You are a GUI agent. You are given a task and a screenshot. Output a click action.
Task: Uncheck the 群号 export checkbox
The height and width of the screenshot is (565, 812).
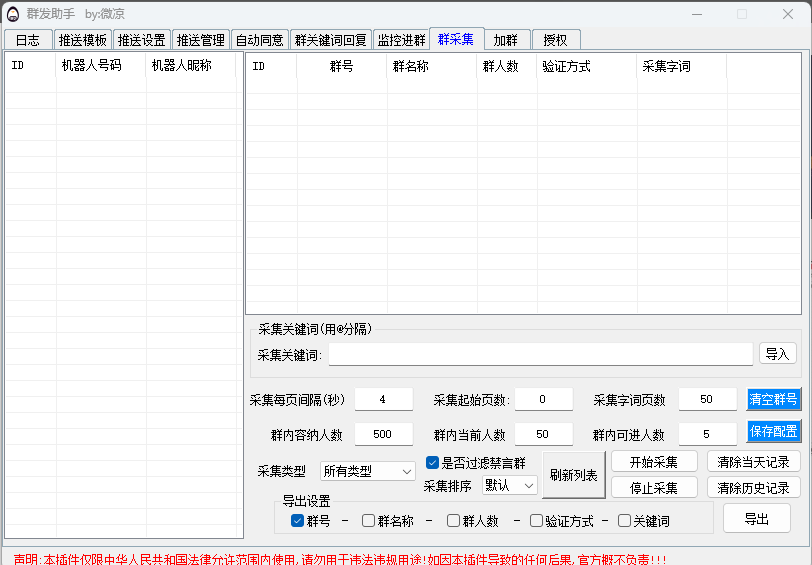pos(297,520)
